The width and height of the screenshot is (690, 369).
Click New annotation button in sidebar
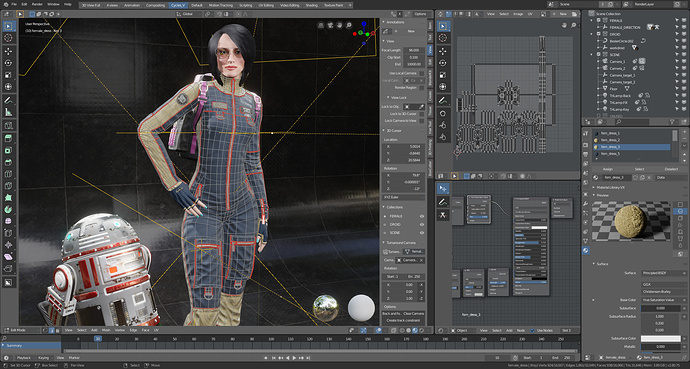[411, 31]
